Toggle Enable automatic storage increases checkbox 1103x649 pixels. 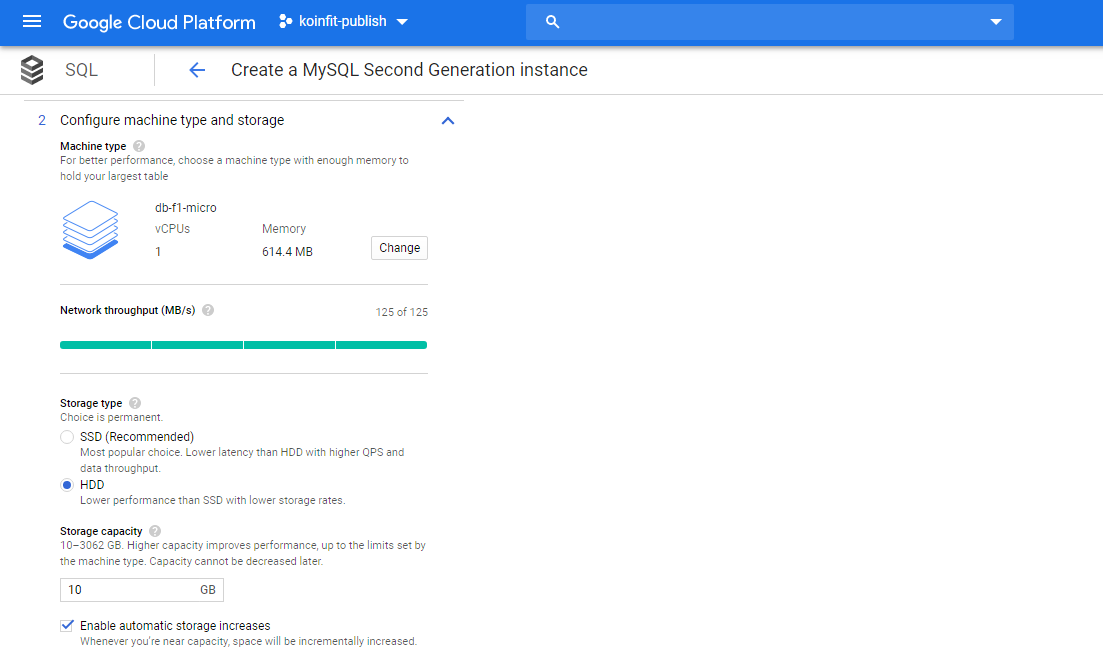pos(67,626)
